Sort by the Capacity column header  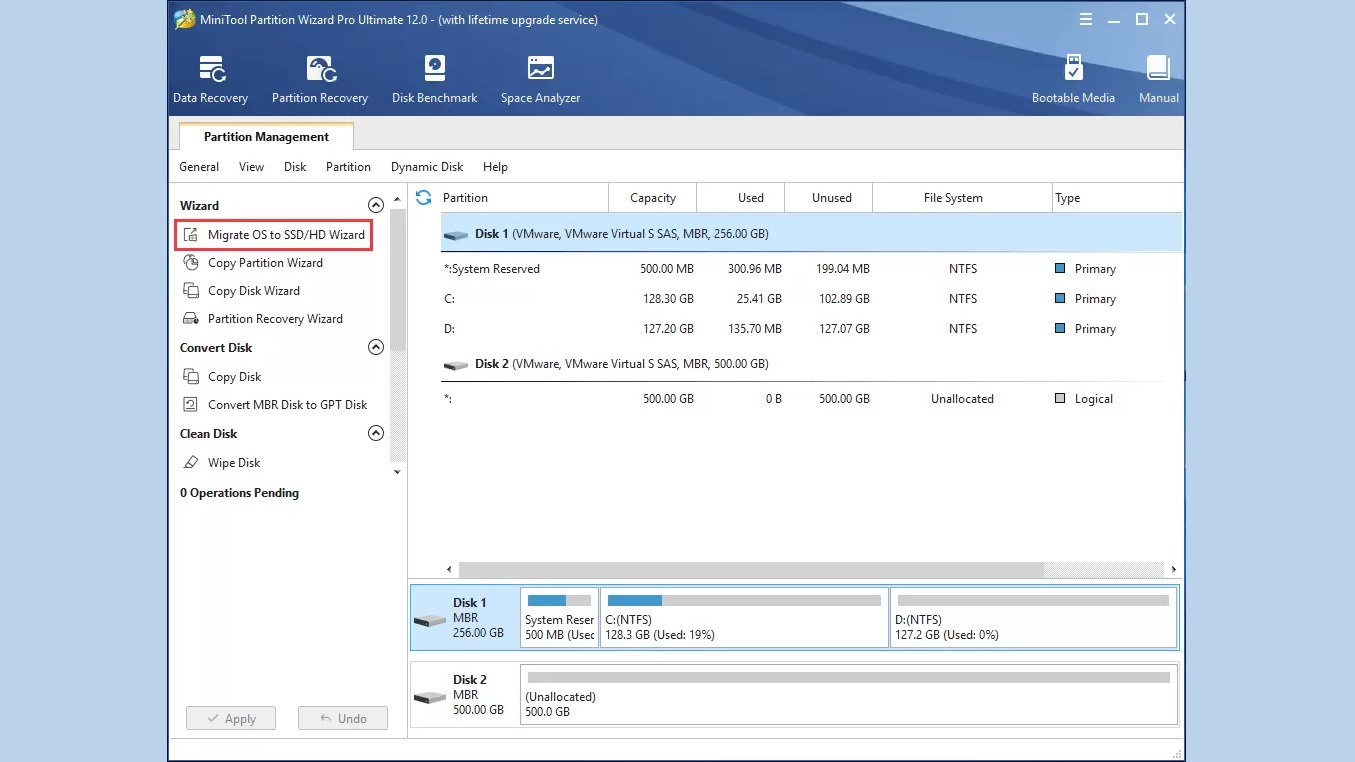pyautogui.click(x=653, y=198)
